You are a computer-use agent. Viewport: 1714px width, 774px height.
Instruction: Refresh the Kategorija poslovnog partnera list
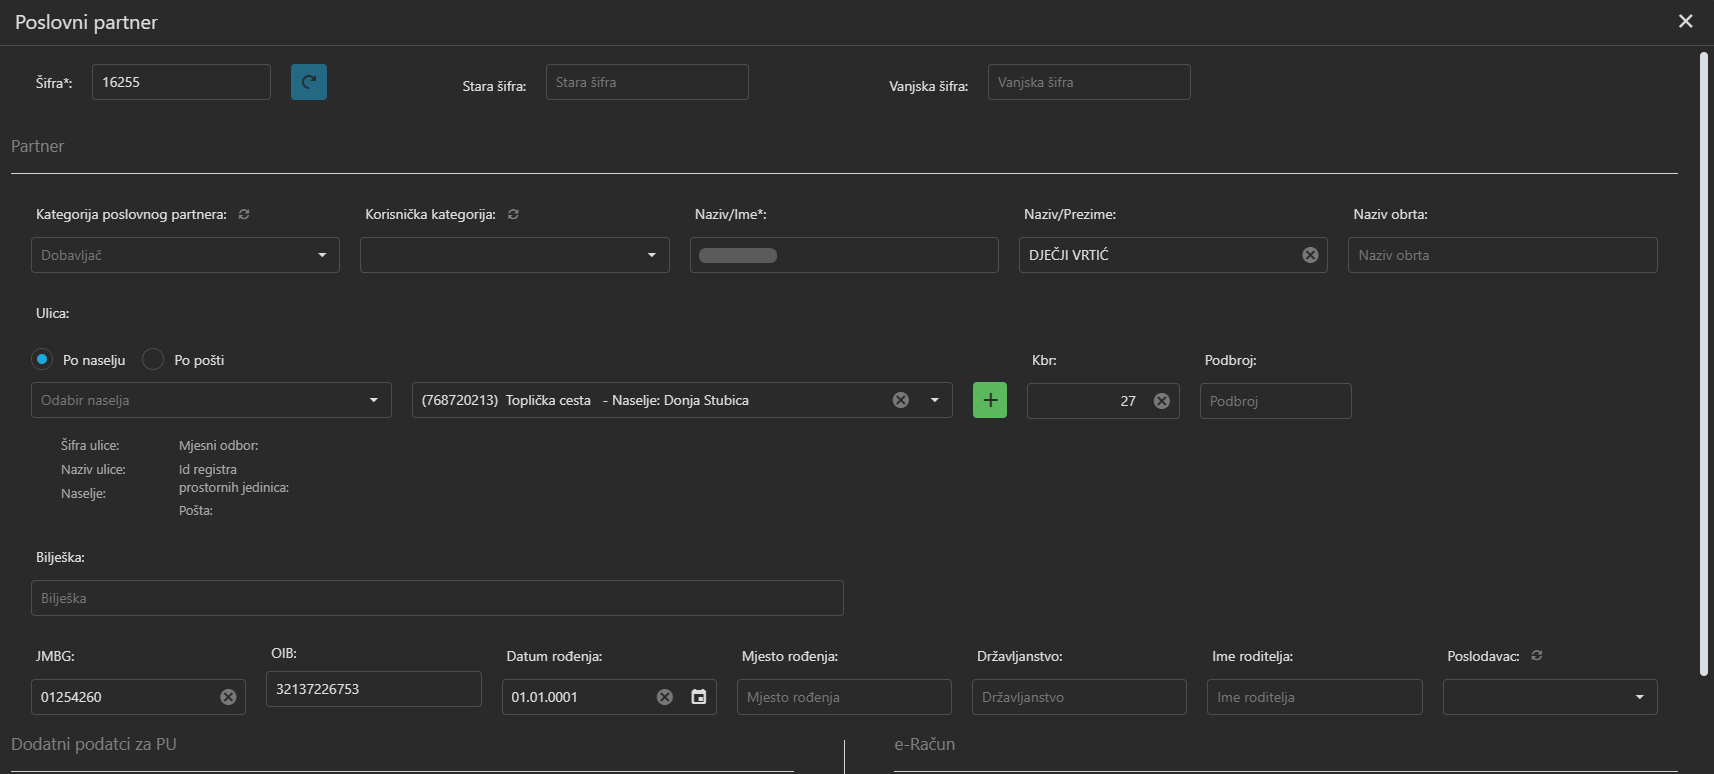pos(244,214)
